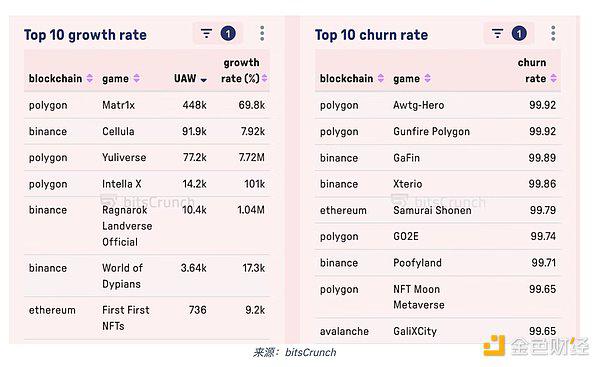Screen dimensions: 600x367
Task: Sort growth table by blockchain arrows
Action: pyautogui.click(x=90, y=78)
